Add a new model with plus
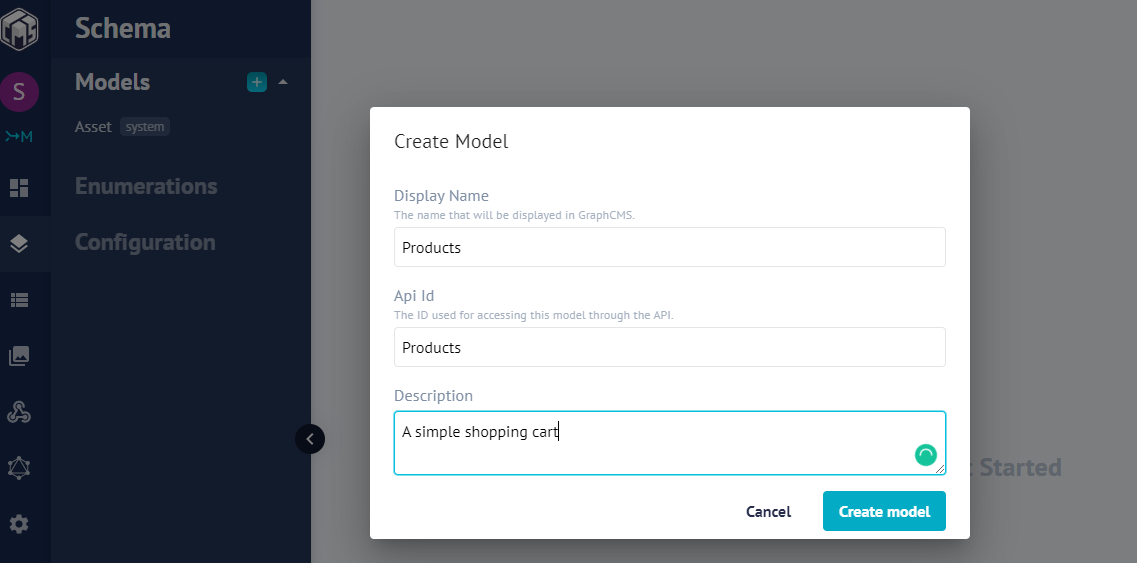 pyautogui.click(x=257, y=82)
